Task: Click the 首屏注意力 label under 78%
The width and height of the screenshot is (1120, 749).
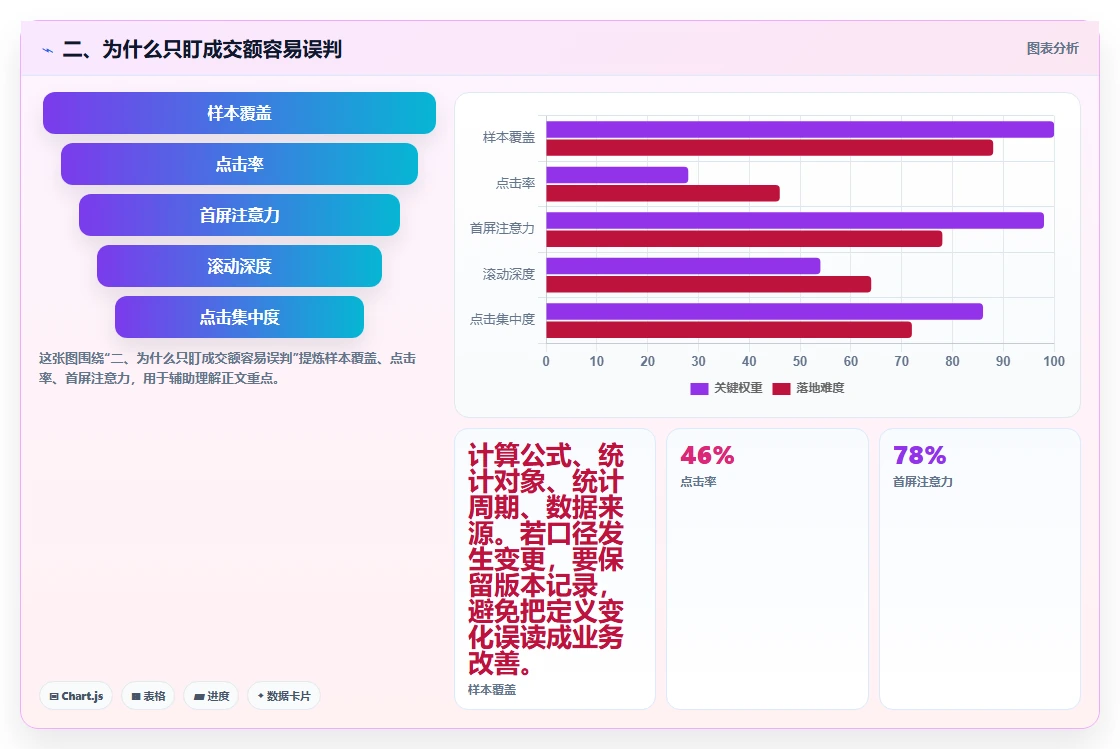Action: tap(922, 482)
